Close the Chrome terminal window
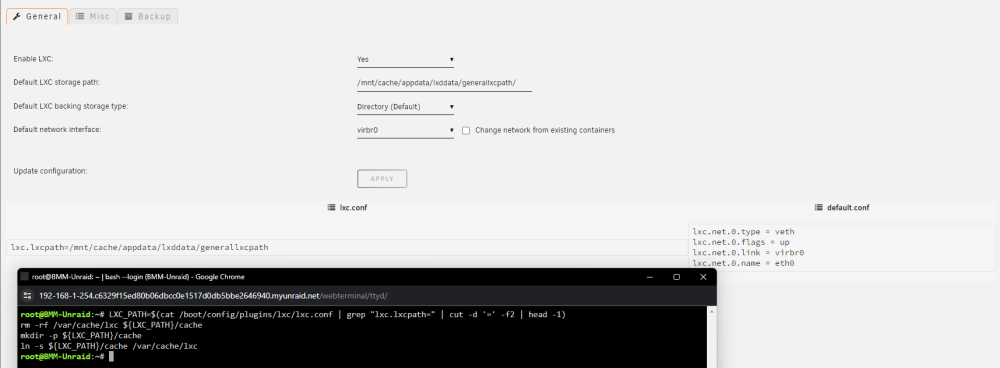Image resolution: width=1000 pixels, height=368 pixels. point(703,277)
